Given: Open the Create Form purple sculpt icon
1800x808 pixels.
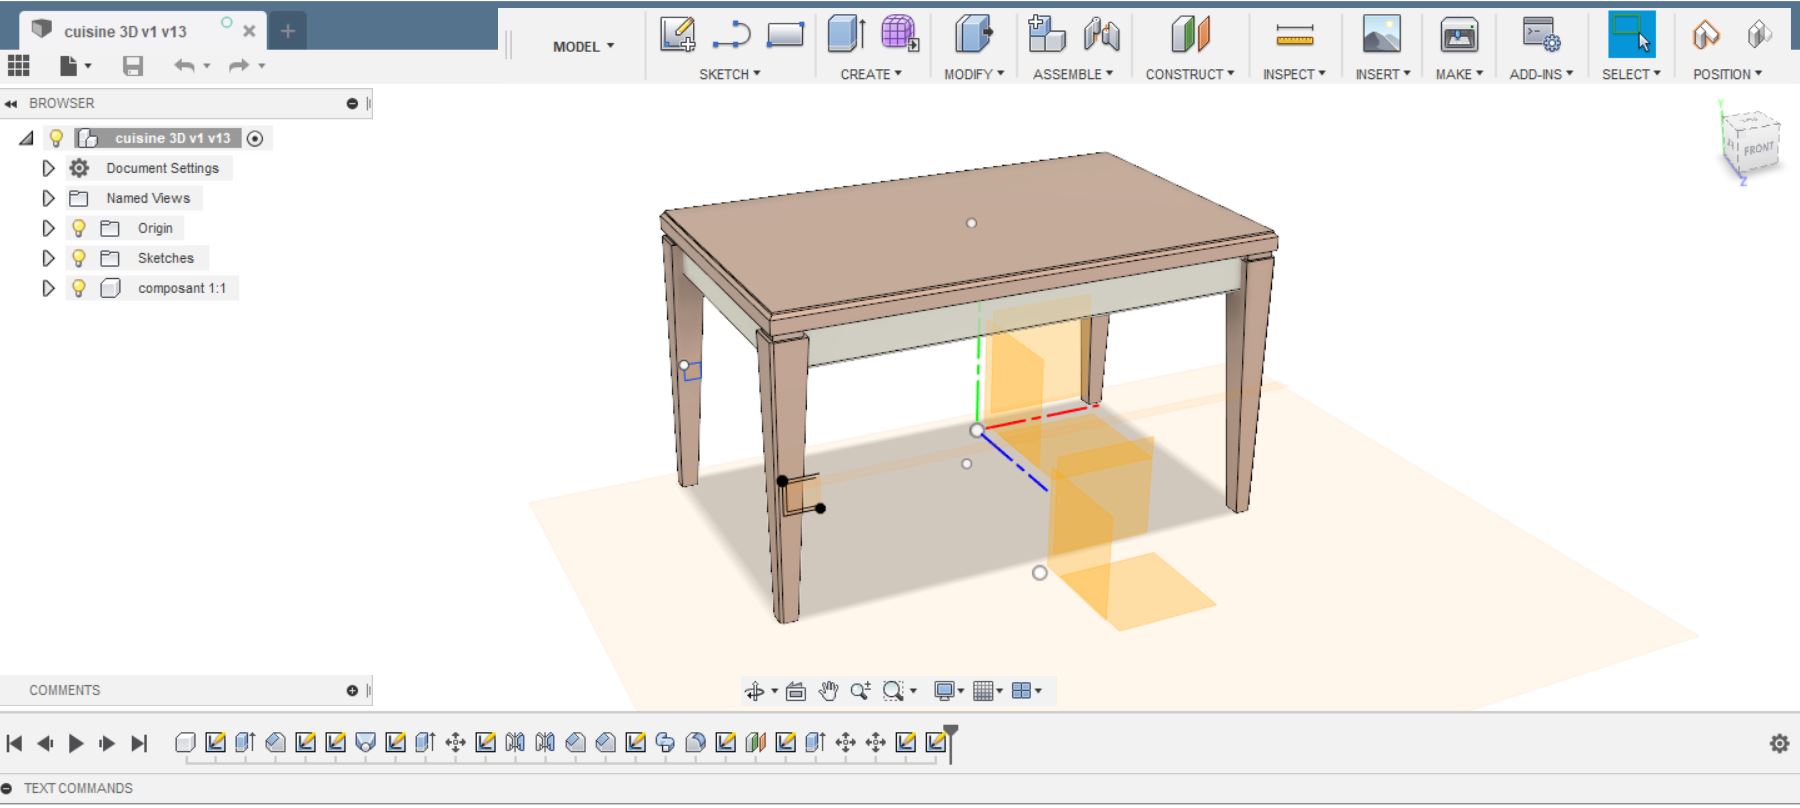Looking at the screenshot, I should 899,34.
